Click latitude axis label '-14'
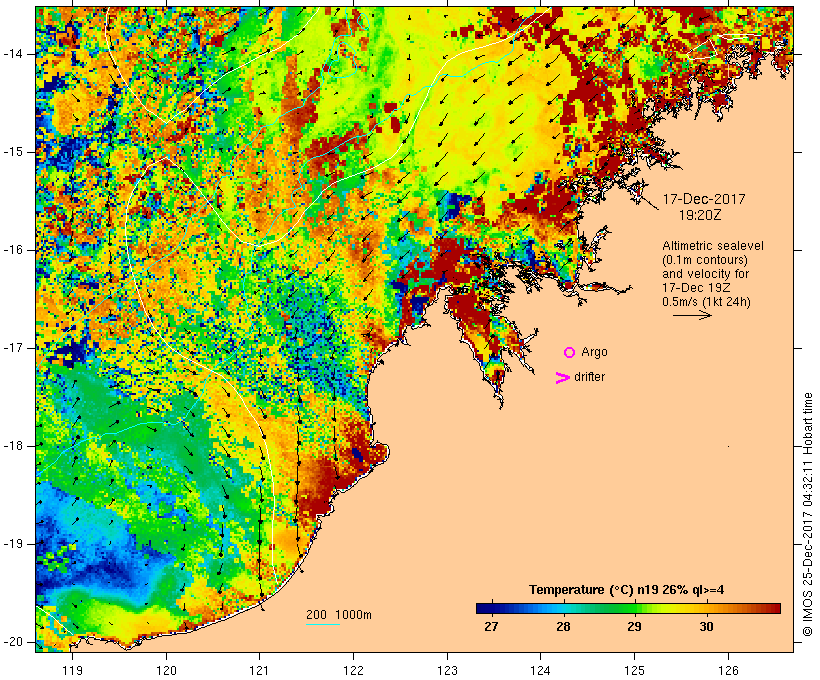Screen dimensions: 820x680 [x=12, y=54]
